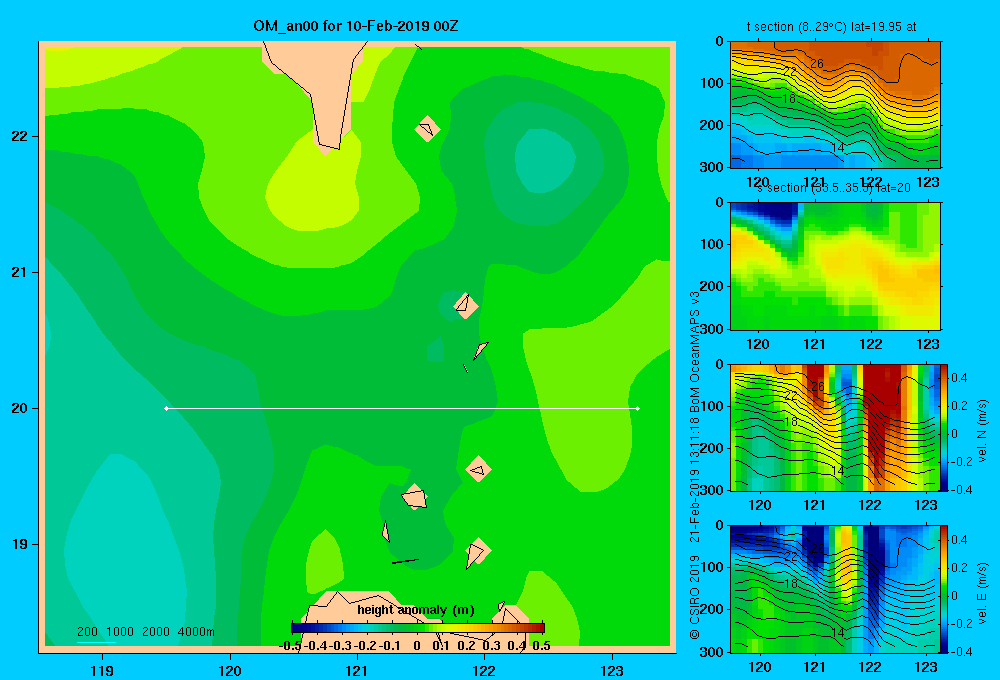Screen dimensions: 1000x680
Task: Click the -0.4 tick on vel. E scale
Action: 961,651
